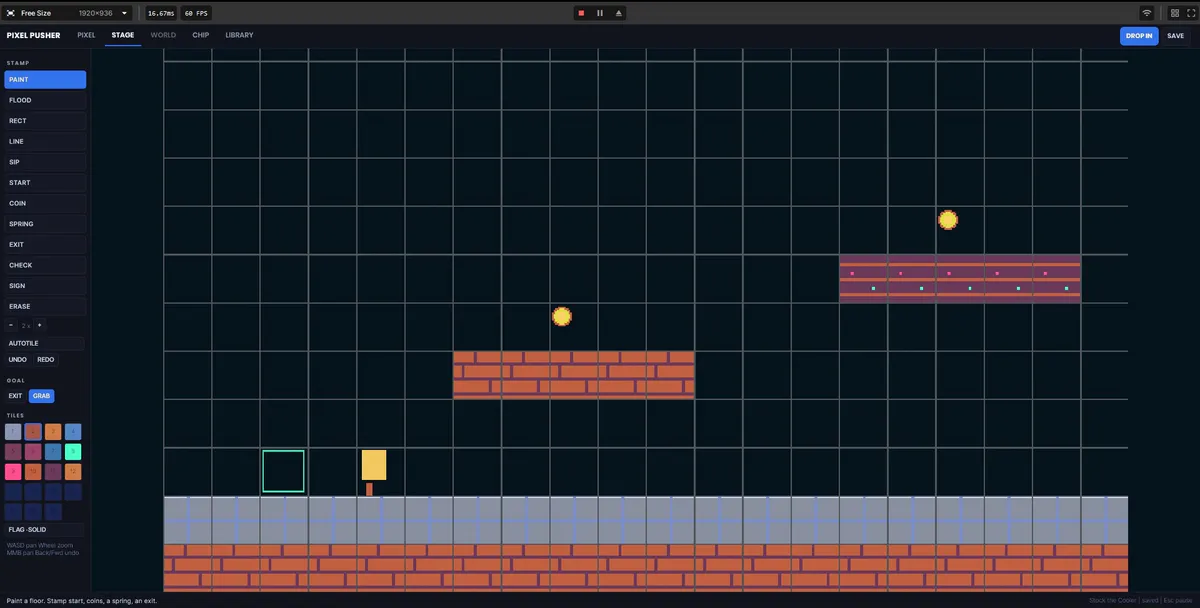Click the green outlined start marker
The height and width of the screenshot is (608, 1200).
283,471
